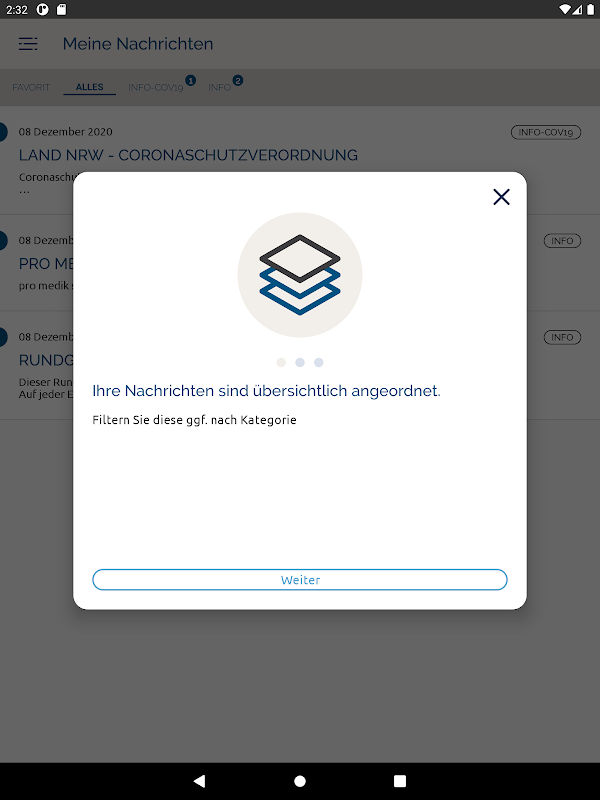Select the first onboarding page dot
600x800 pixels.
[x=281, y=362]
